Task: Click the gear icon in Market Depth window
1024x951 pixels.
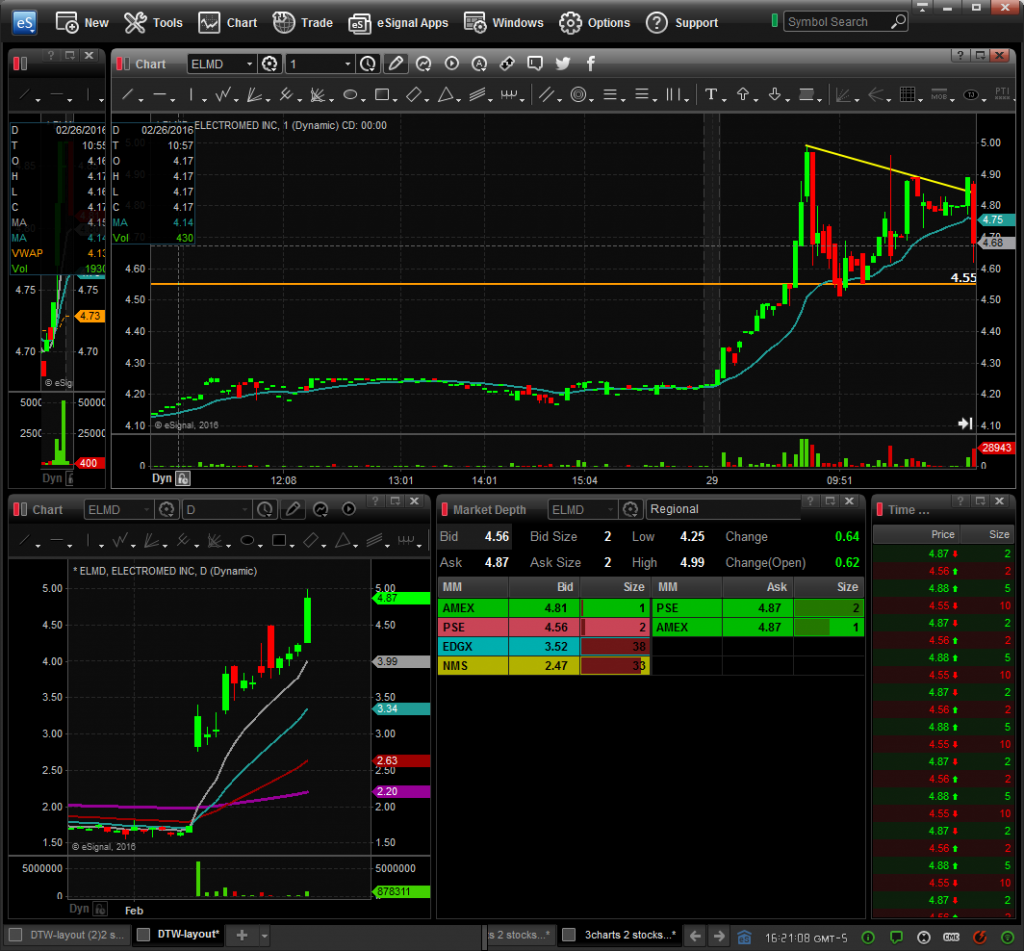Action: point(630,509)
